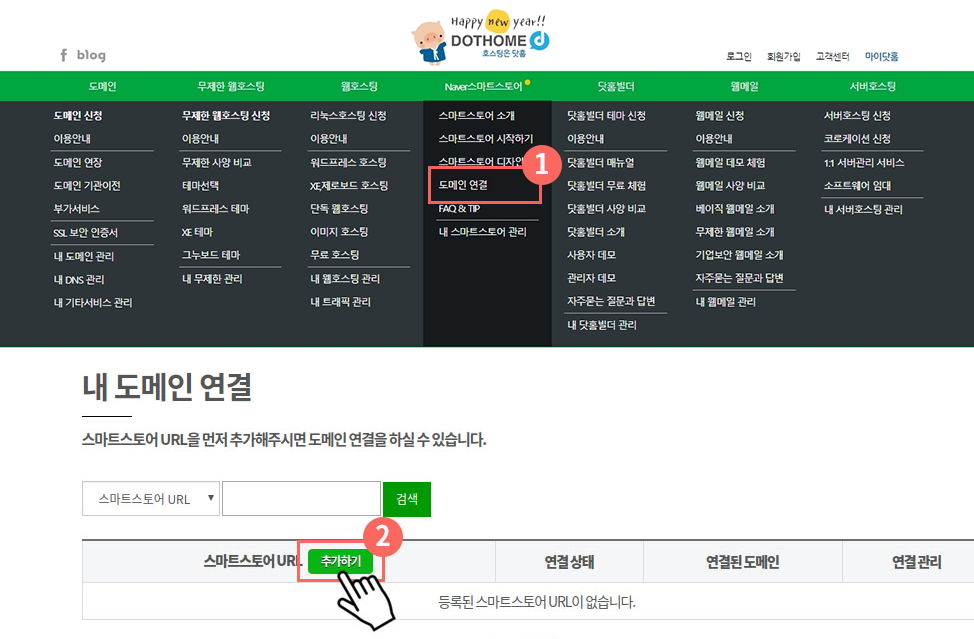Screen dimensions: 974x639
Task: Open the "blog" link in the header
Action: pyautogui.click(x=91, y=55)
